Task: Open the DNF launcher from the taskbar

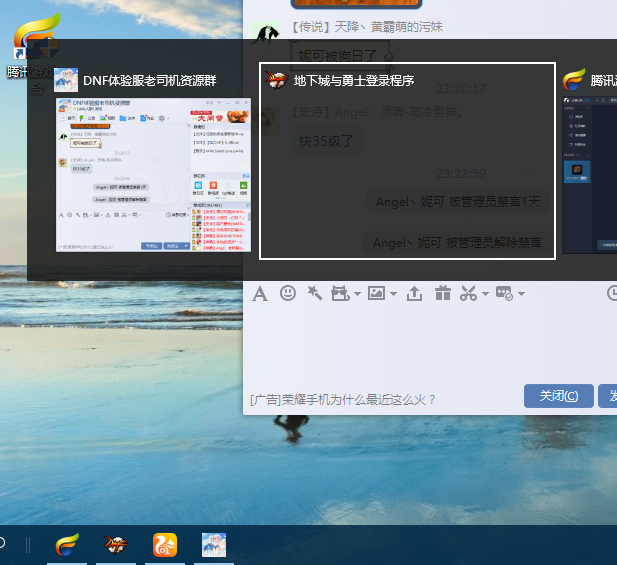Action: [x=116, y=545]
